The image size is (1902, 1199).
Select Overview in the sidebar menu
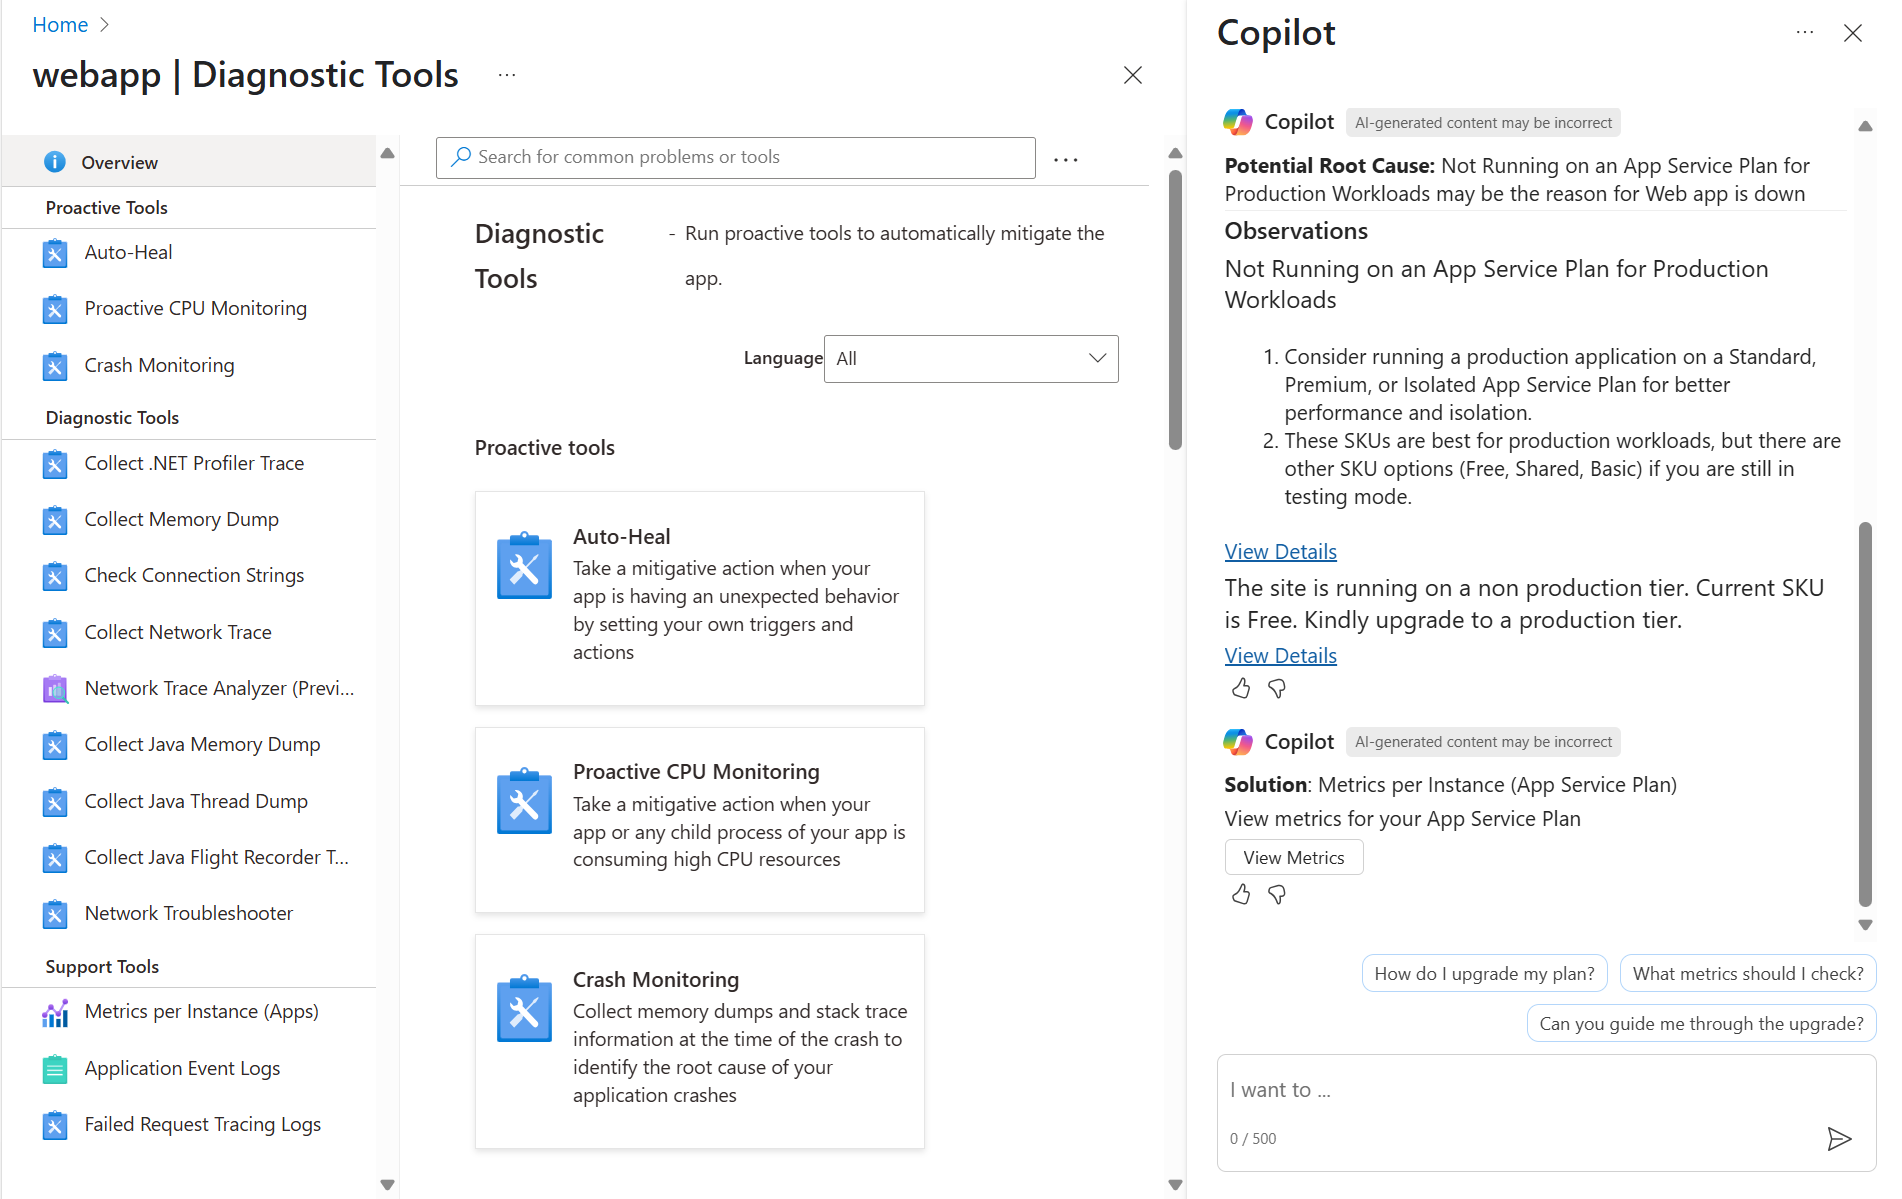120,162
